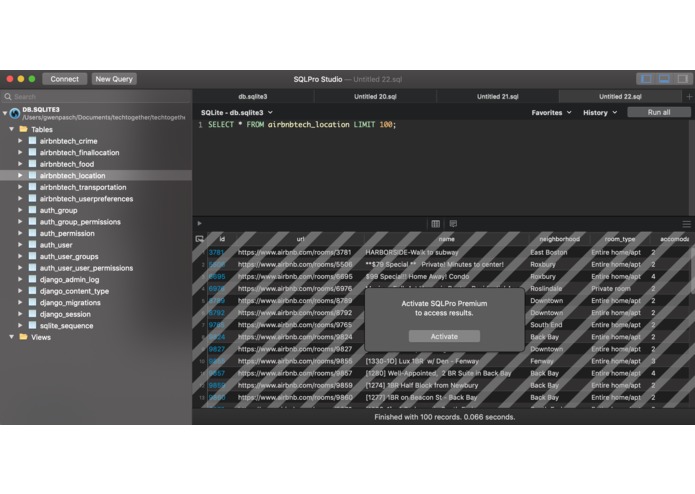This screenshot has height=494, width=695.
Task: Collapse the Views folder
Action: click(12, 337)
